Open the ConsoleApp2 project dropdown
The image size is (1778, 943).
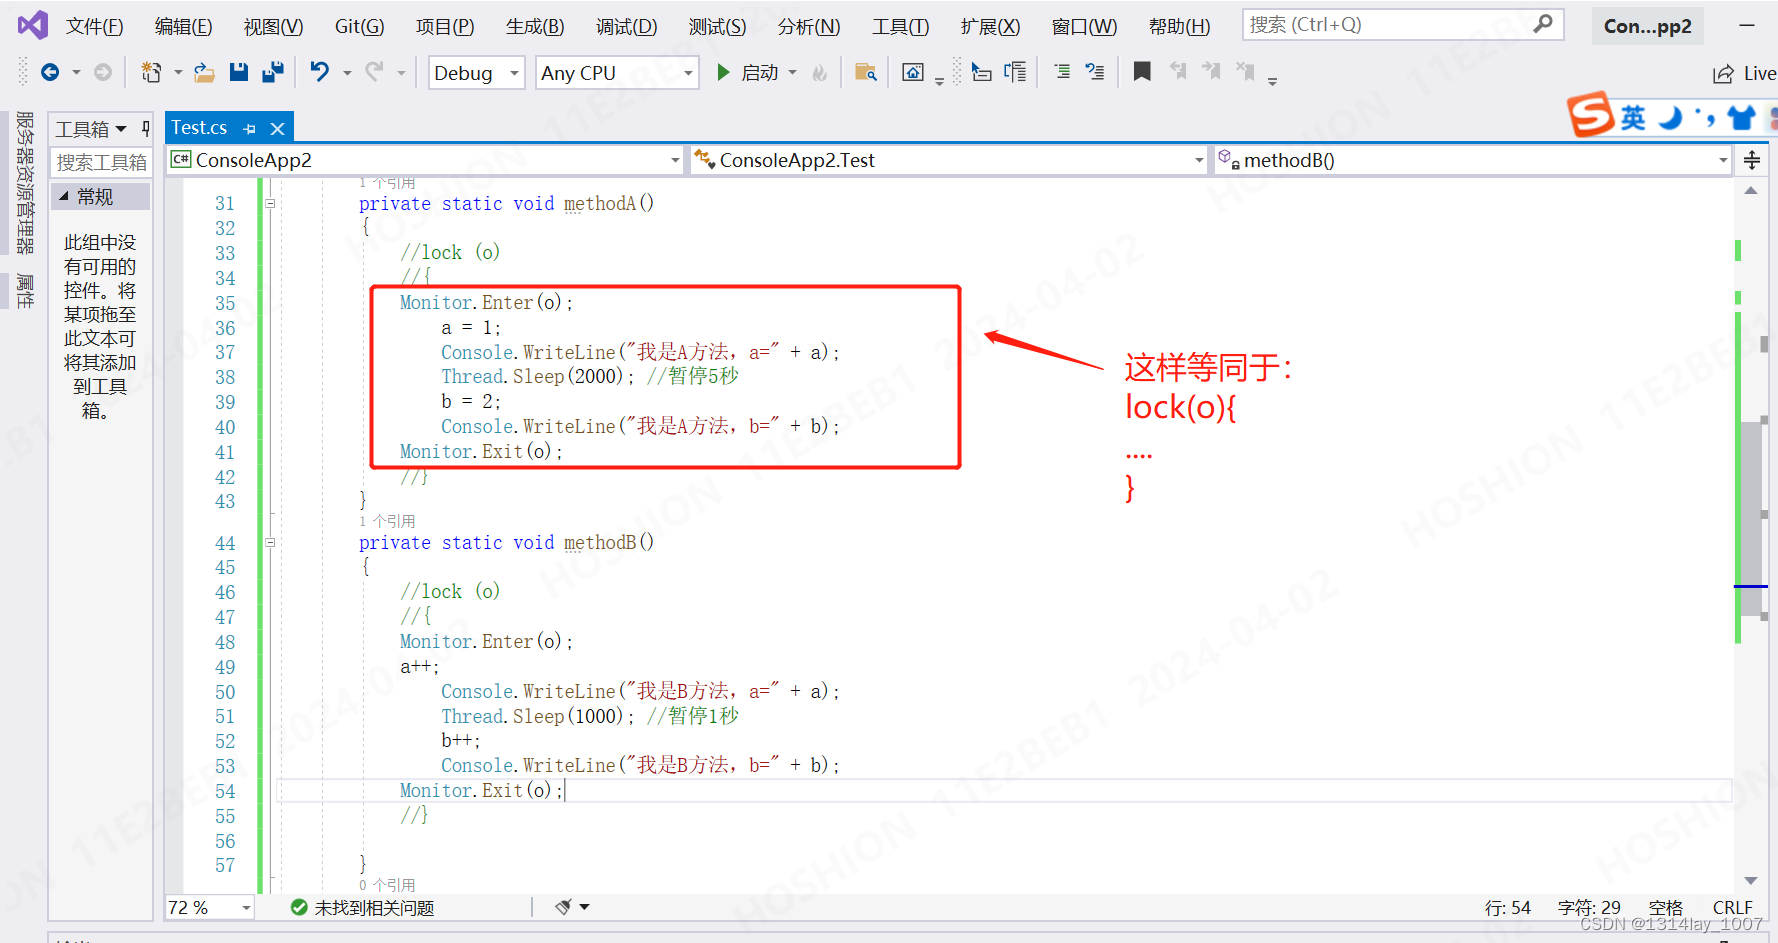tap(675, 160)
